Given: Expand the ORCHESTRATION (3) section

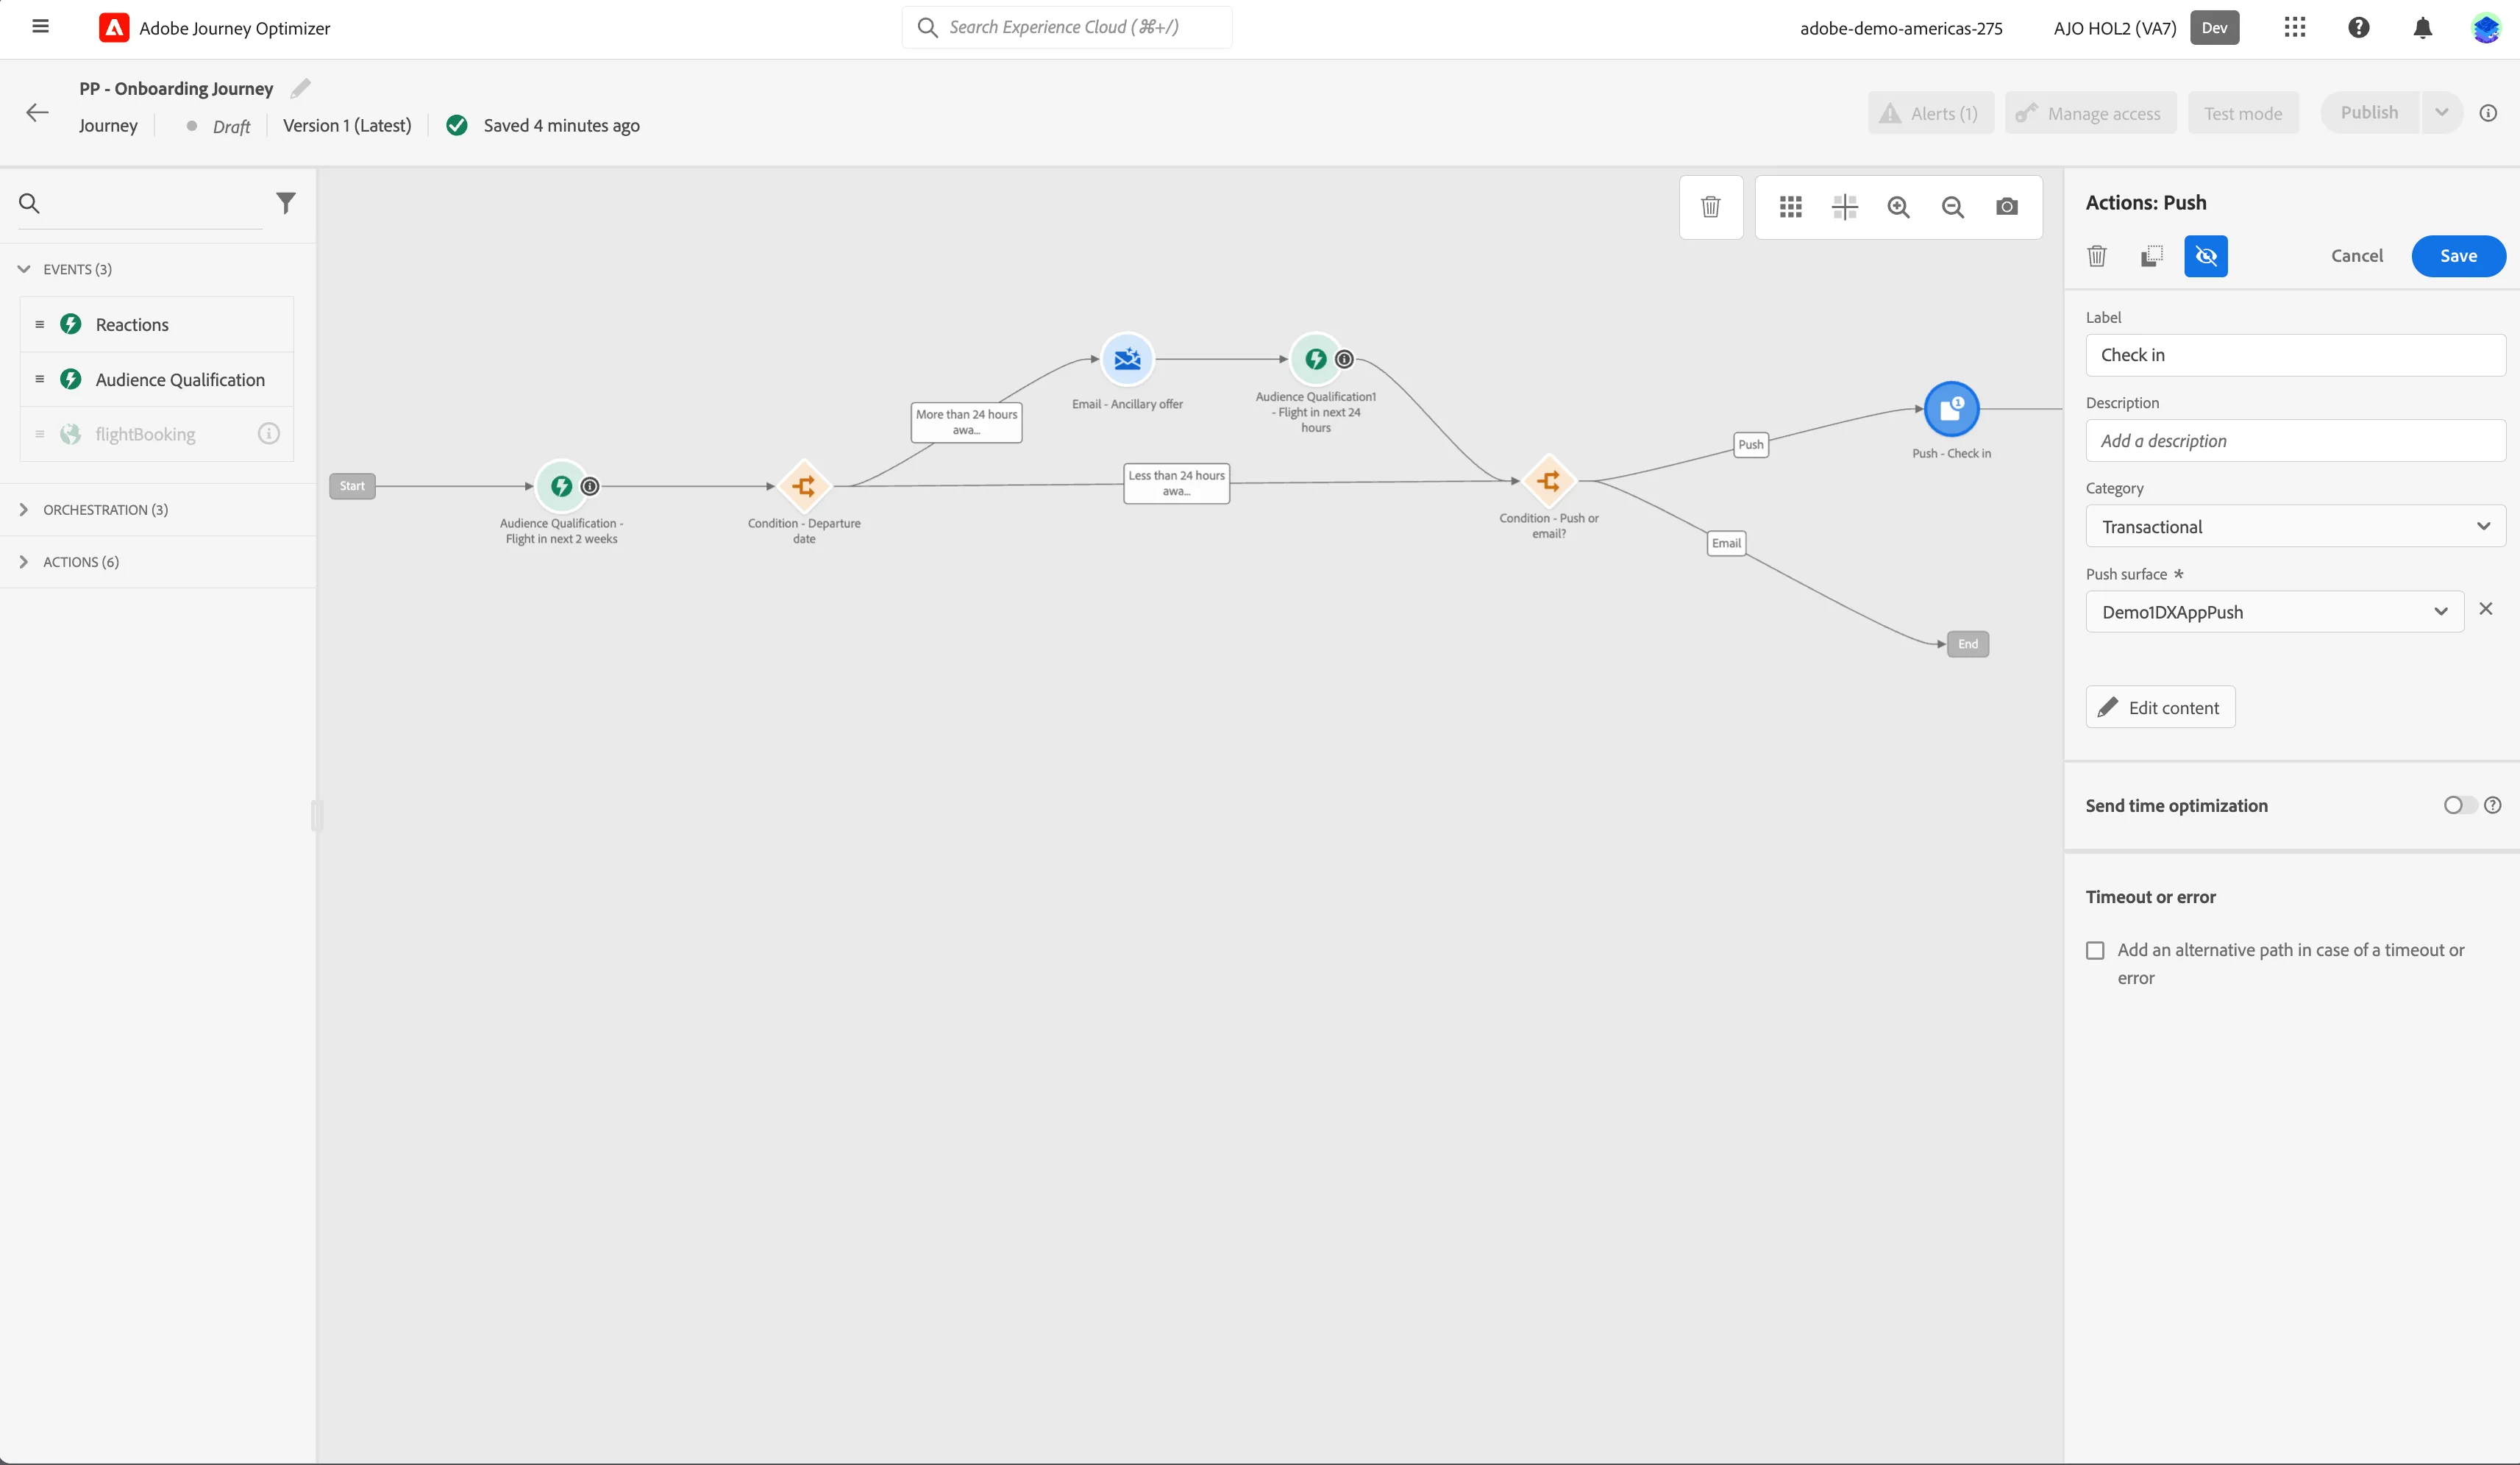Looking at the screenshot, I should [25, 510].
